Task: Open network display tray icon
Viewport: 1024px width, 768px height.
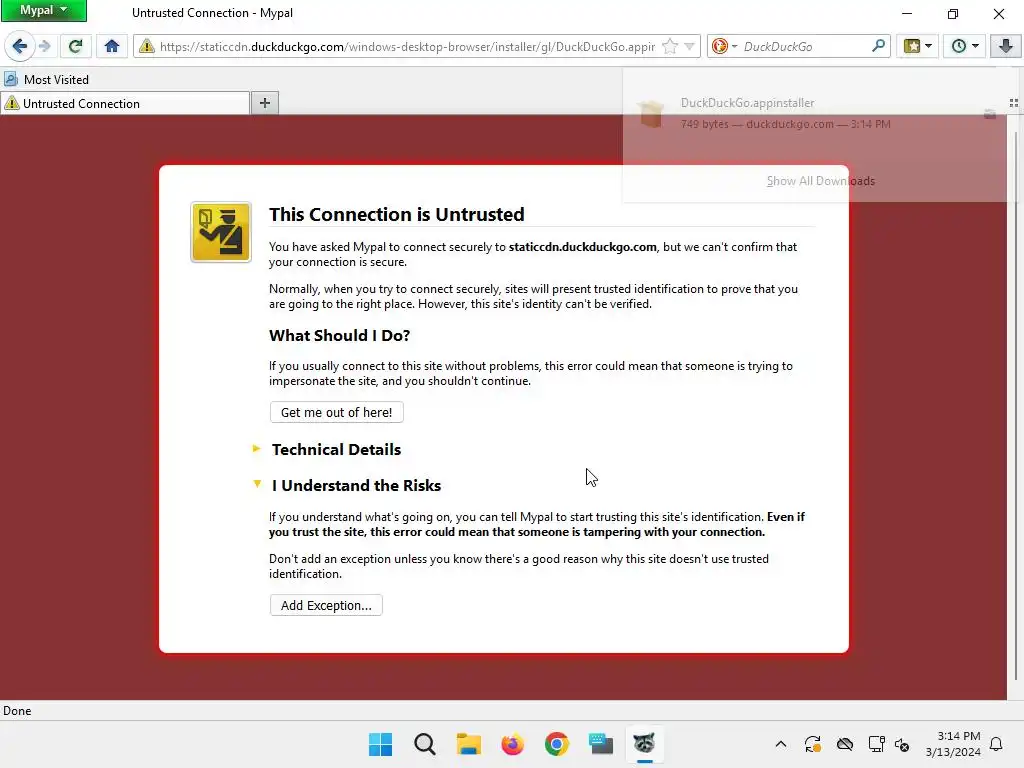Action: [876, 744]
